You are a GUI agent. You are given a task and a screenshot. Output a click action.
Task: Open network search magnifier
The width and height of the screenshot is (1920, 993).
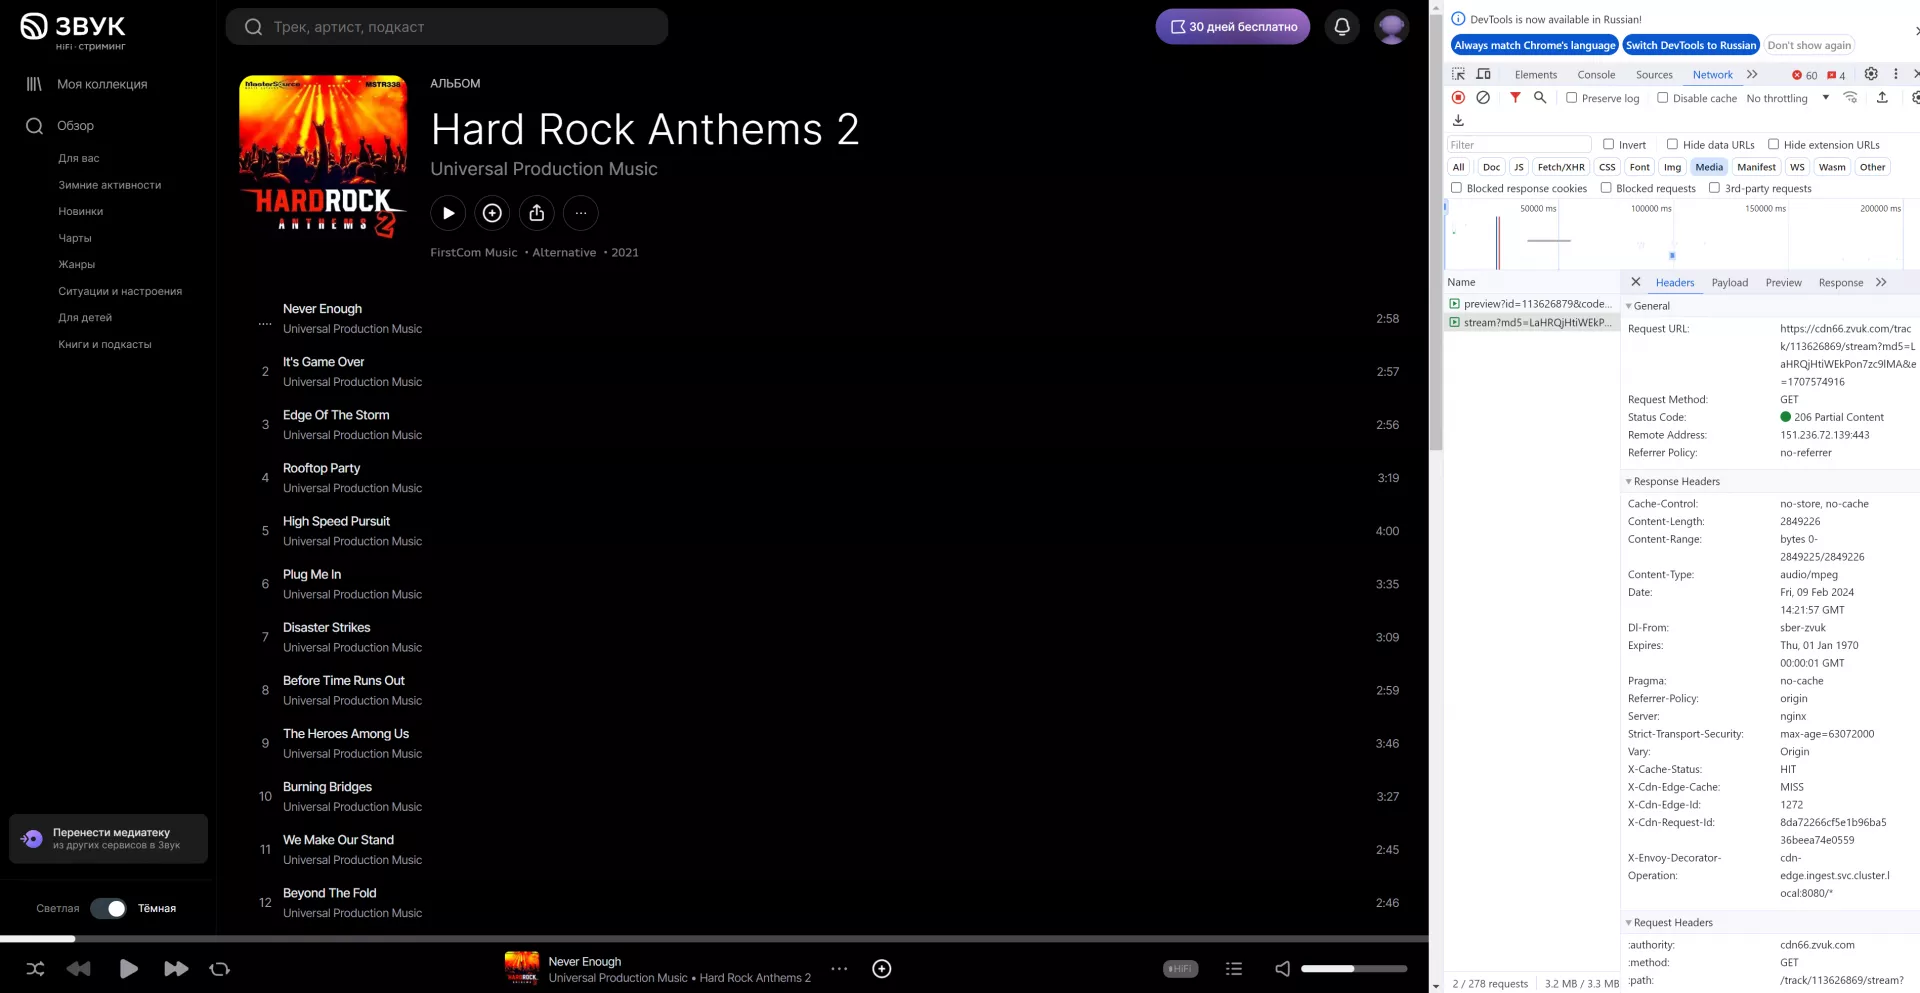(x=1540, y=98)
